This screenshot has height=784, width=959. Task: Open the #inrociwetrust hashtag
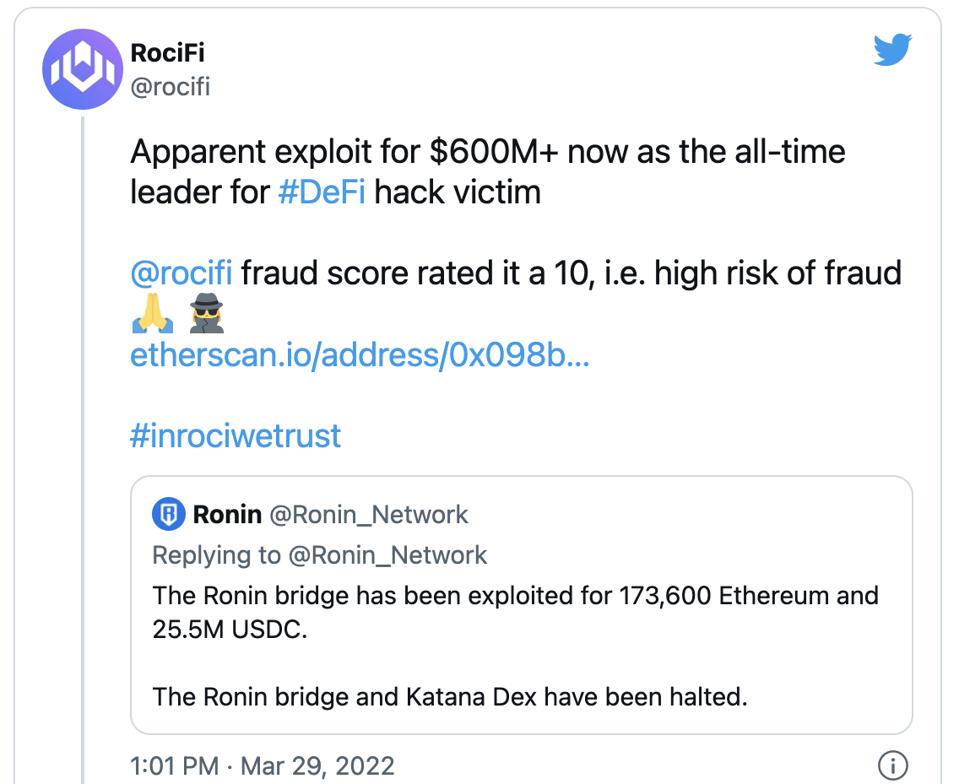(236, 435)
